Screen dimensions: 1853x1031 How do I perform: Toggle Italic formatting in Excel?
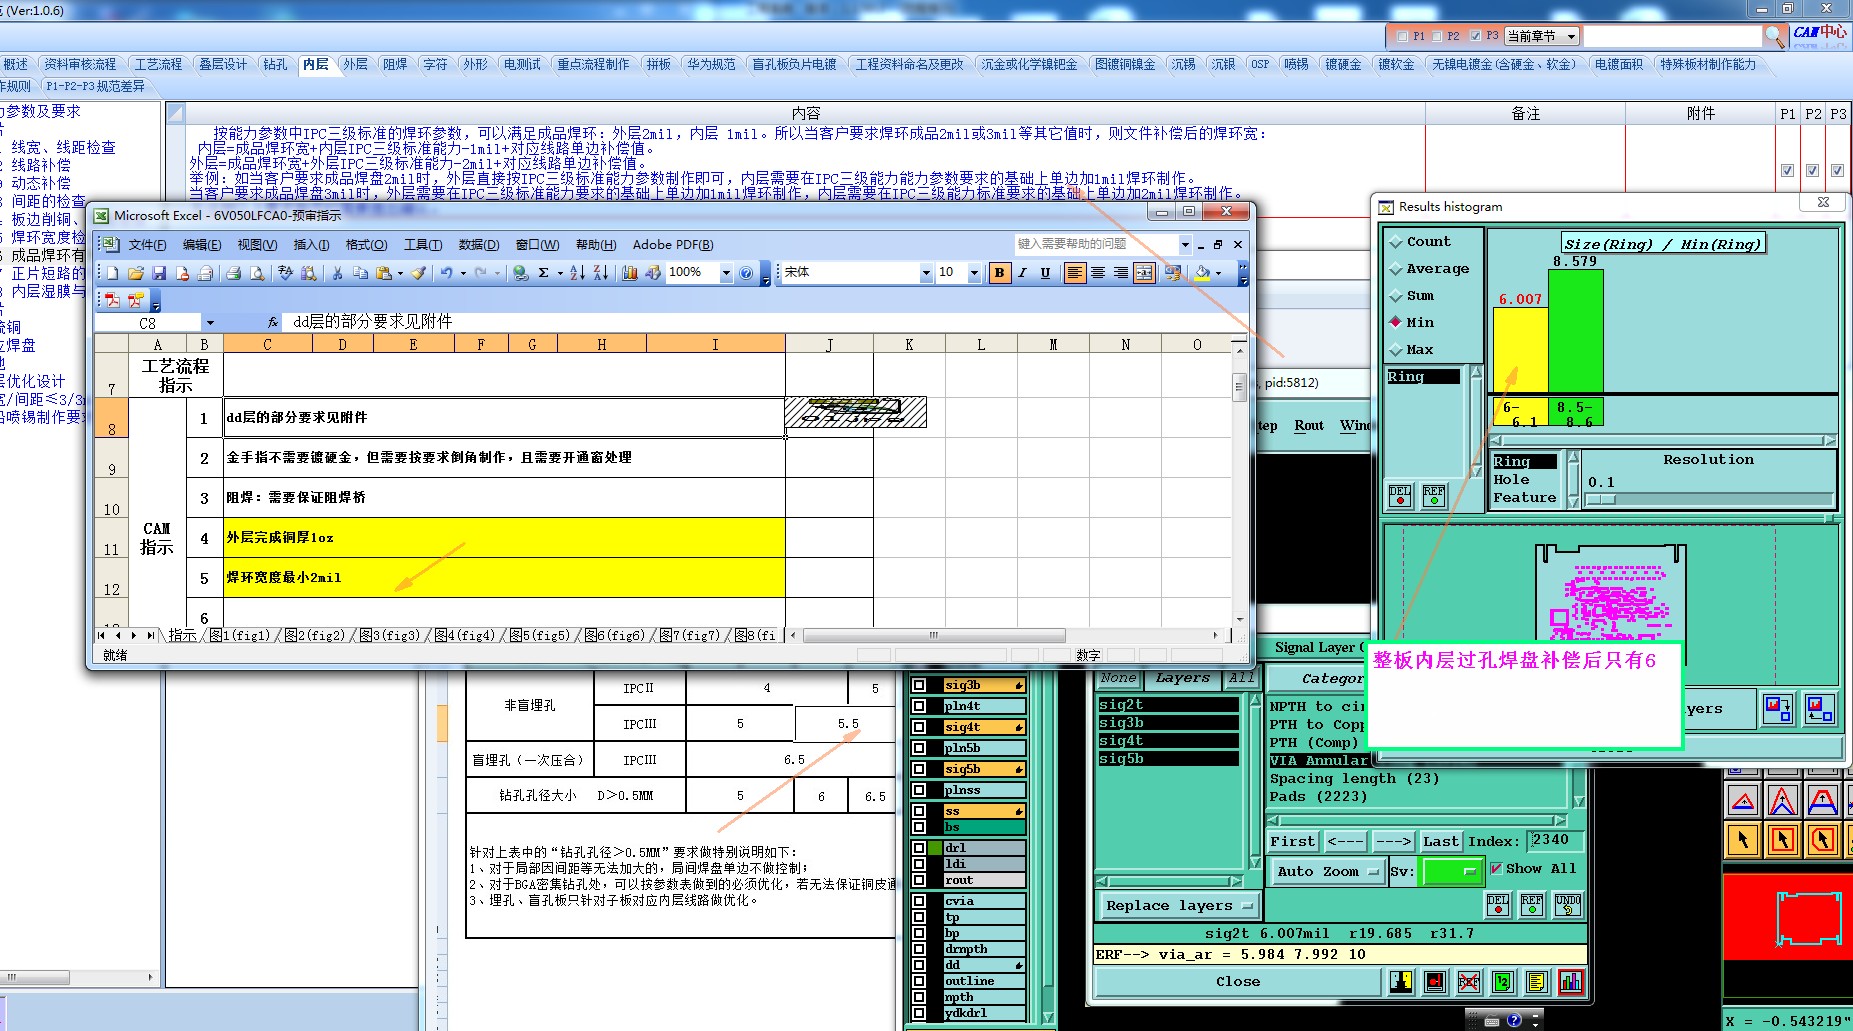click(x=1022, y=273)
